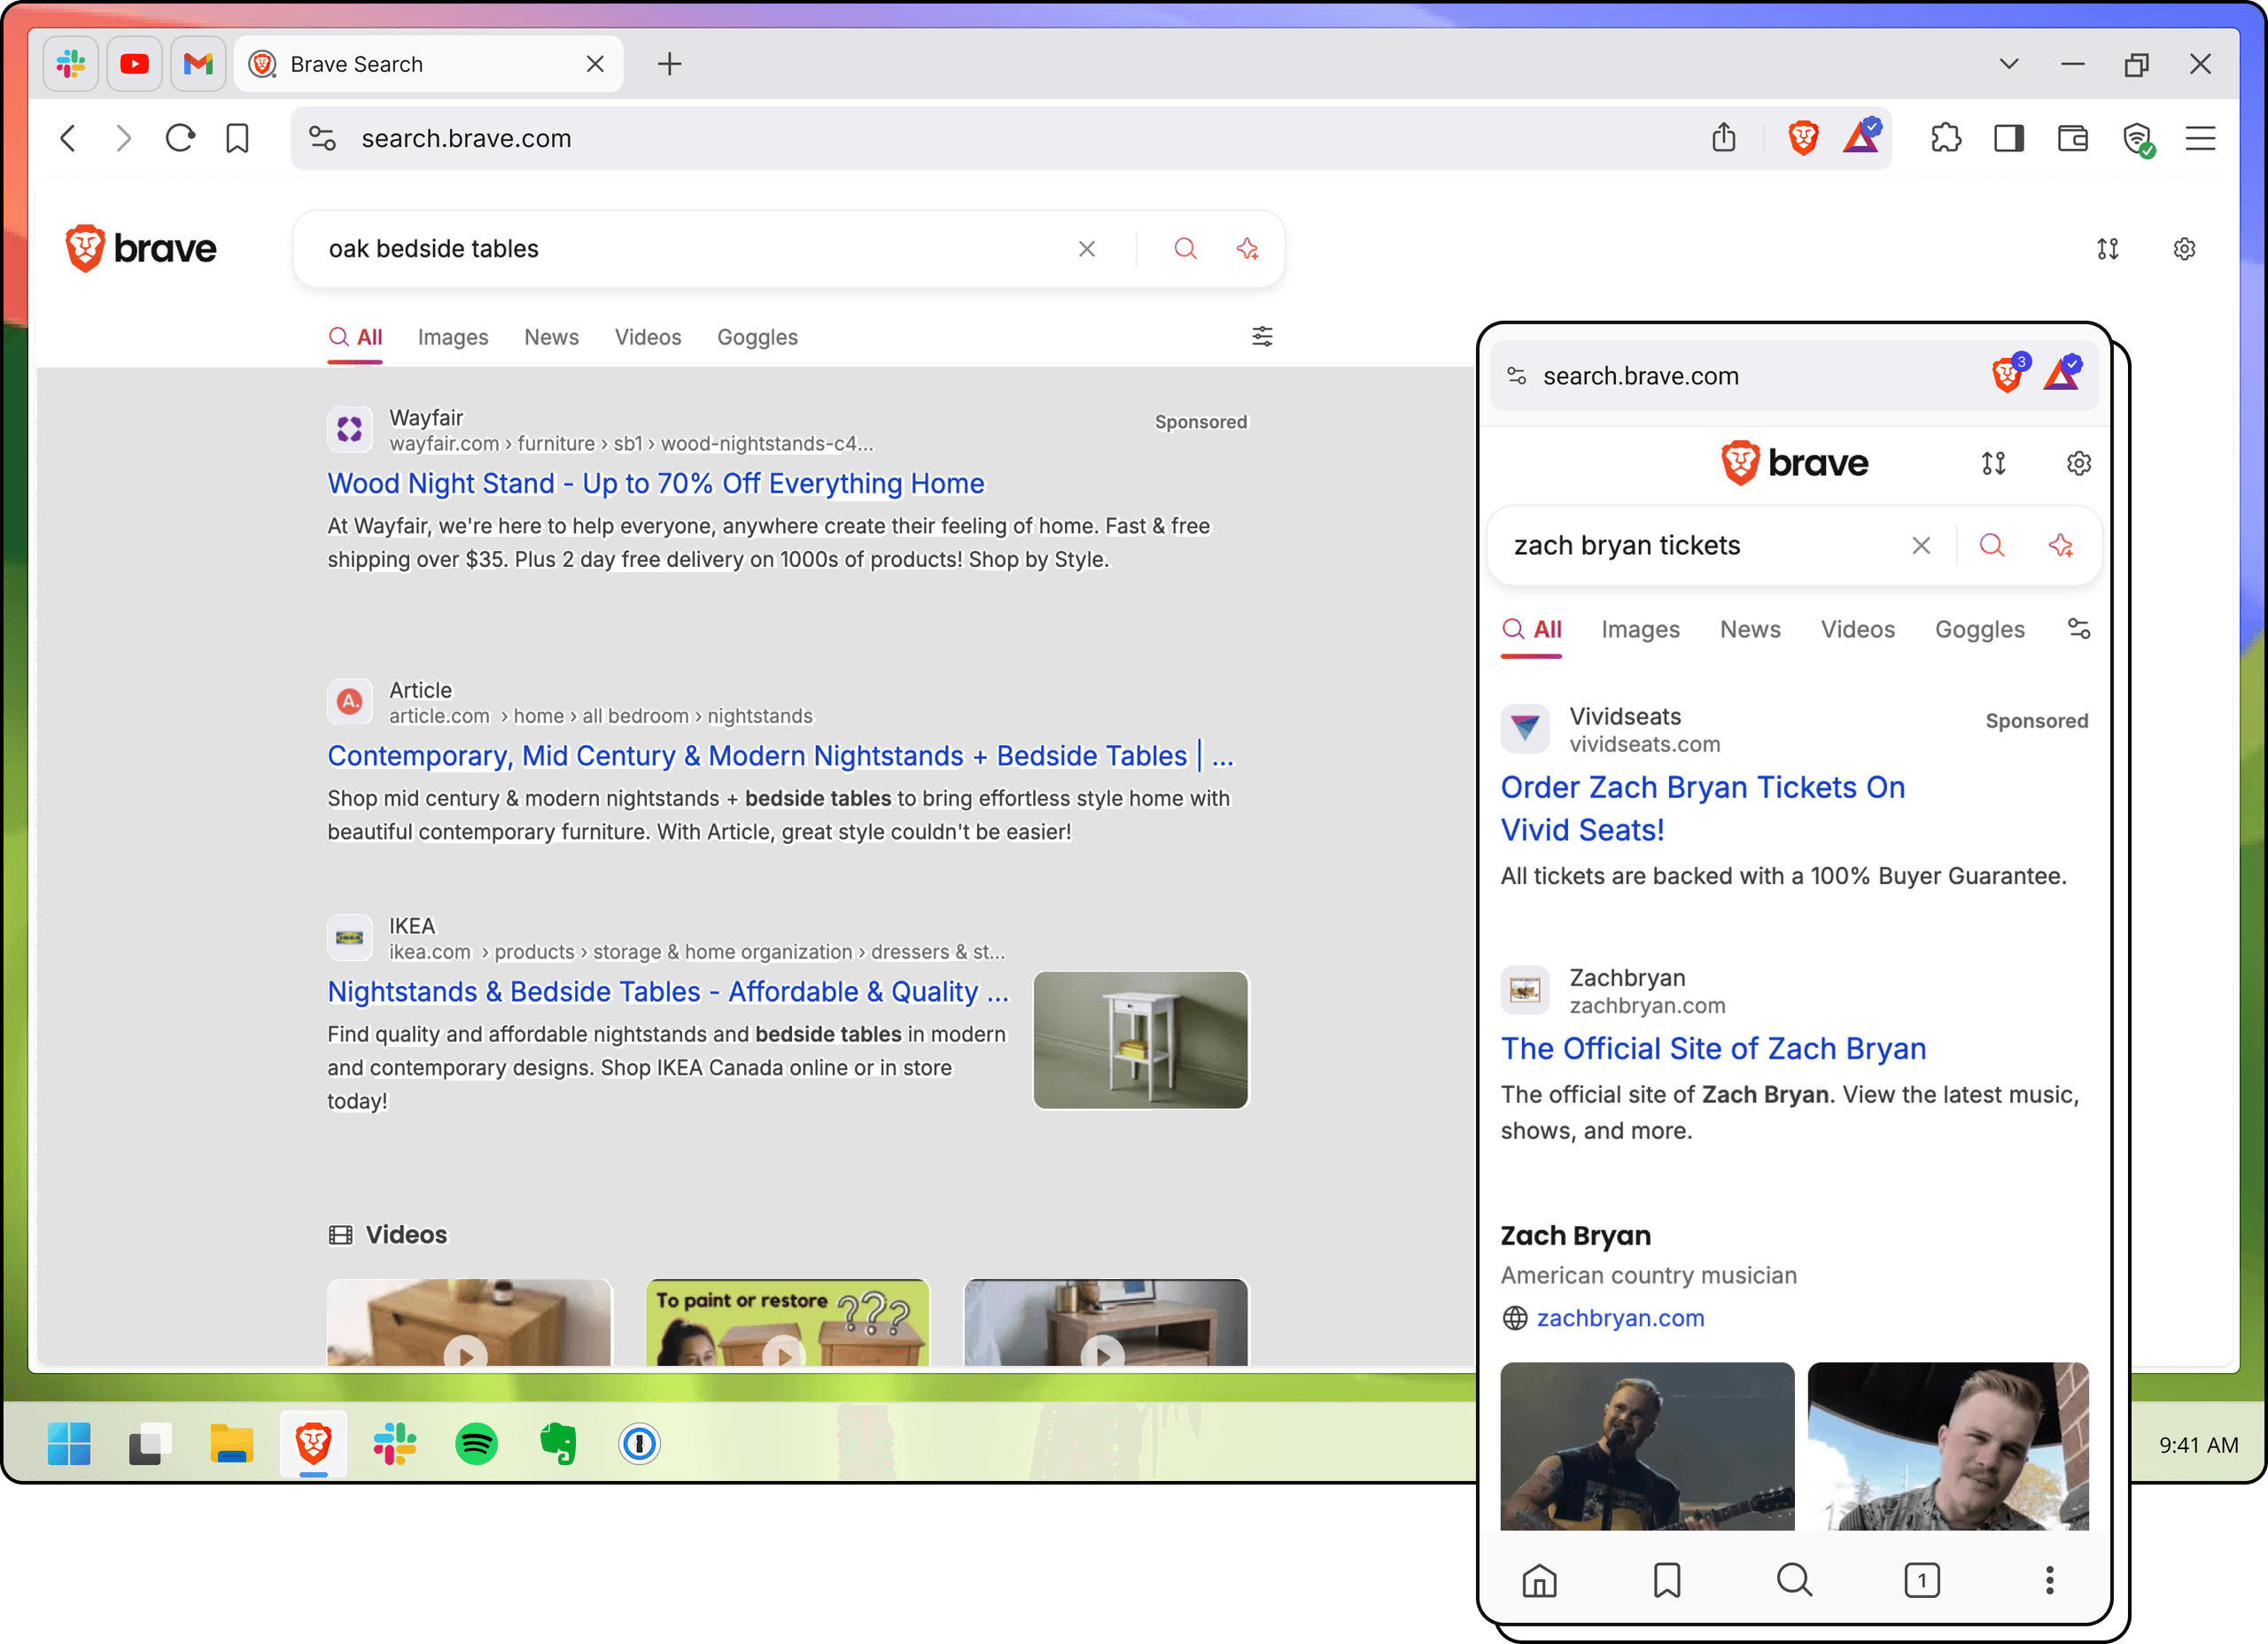Open a new browser tab
Viewport: 2268px width, 1644px height.
pos(670,64)
